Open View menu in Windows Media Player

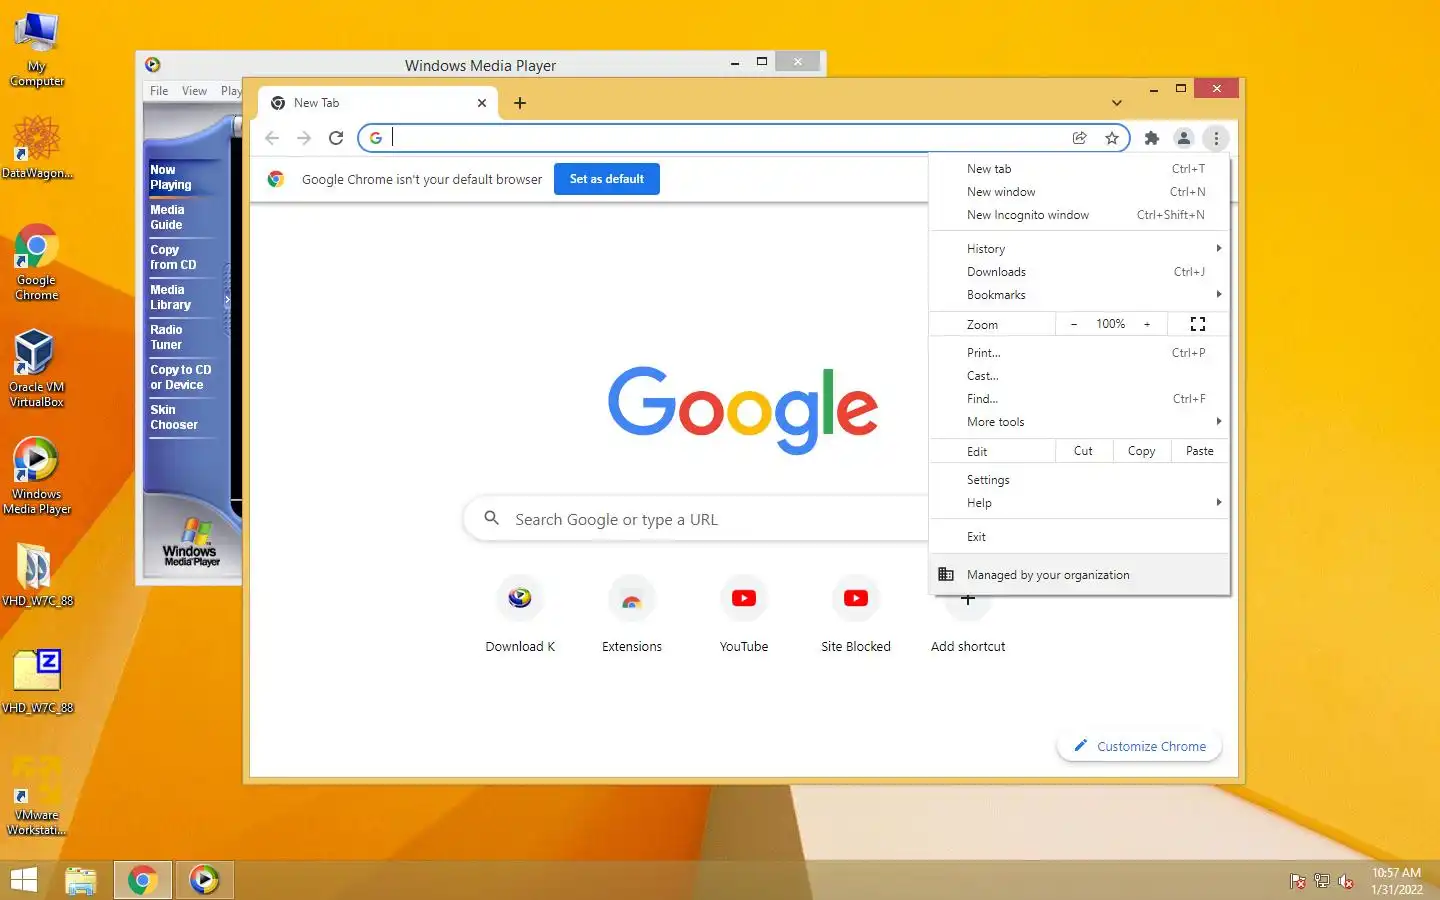pyautogui.click(x=194, y=91)
